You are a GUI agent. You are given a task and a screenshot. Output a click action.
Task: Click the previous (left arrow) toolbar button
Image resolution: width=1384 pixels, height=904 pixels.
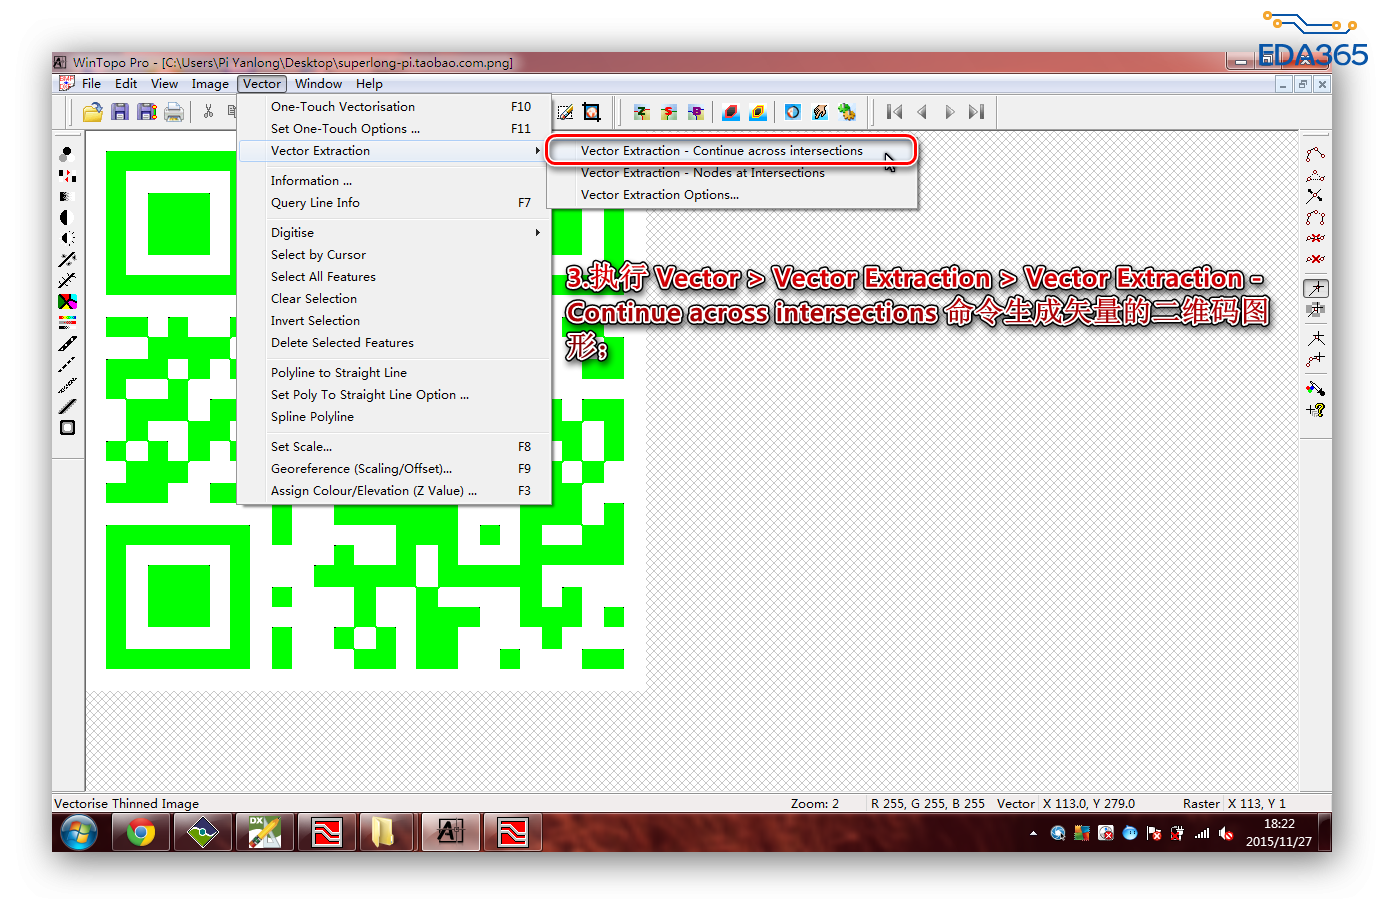[922, 112]
